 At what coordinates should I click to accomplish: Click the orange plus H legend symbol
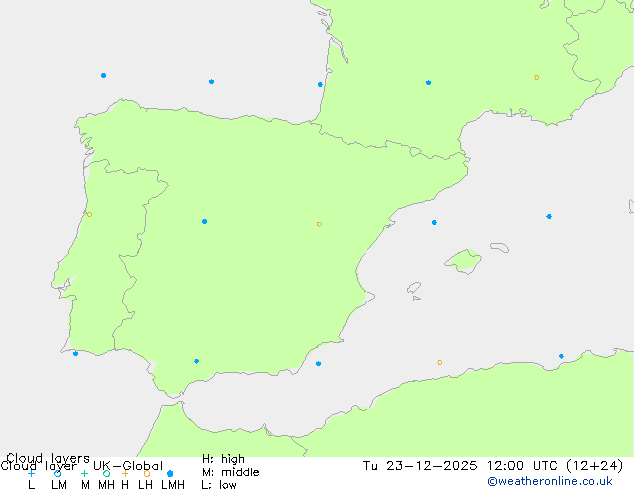tap(125, 473)
